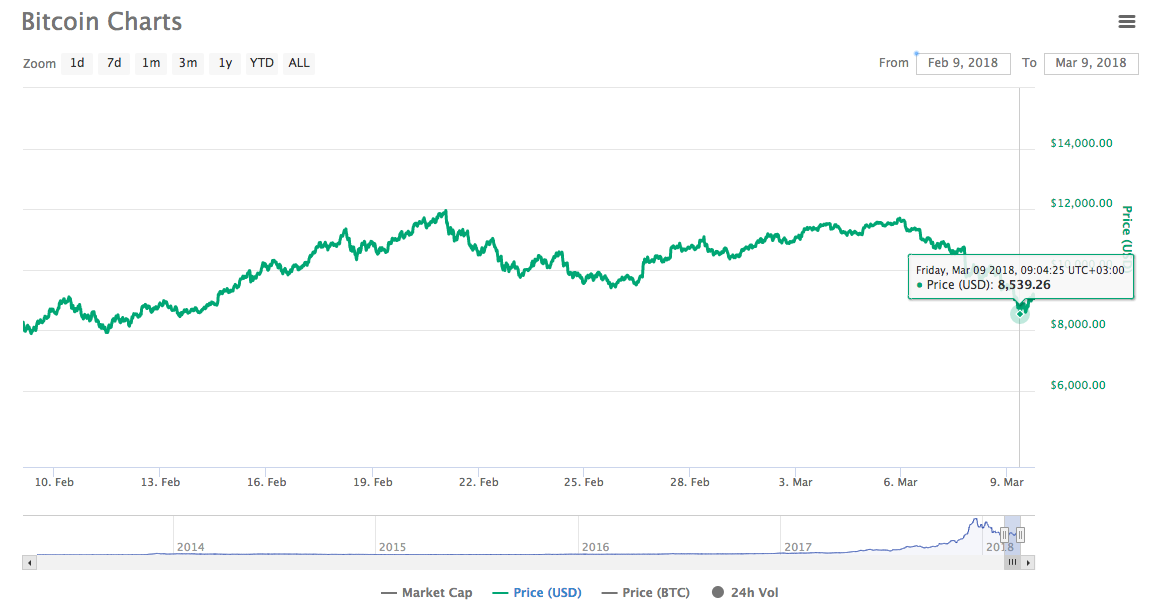Click the highlighted data point marker on chart
This screenshot has height=606, width=1166.
coord(1020,314)
